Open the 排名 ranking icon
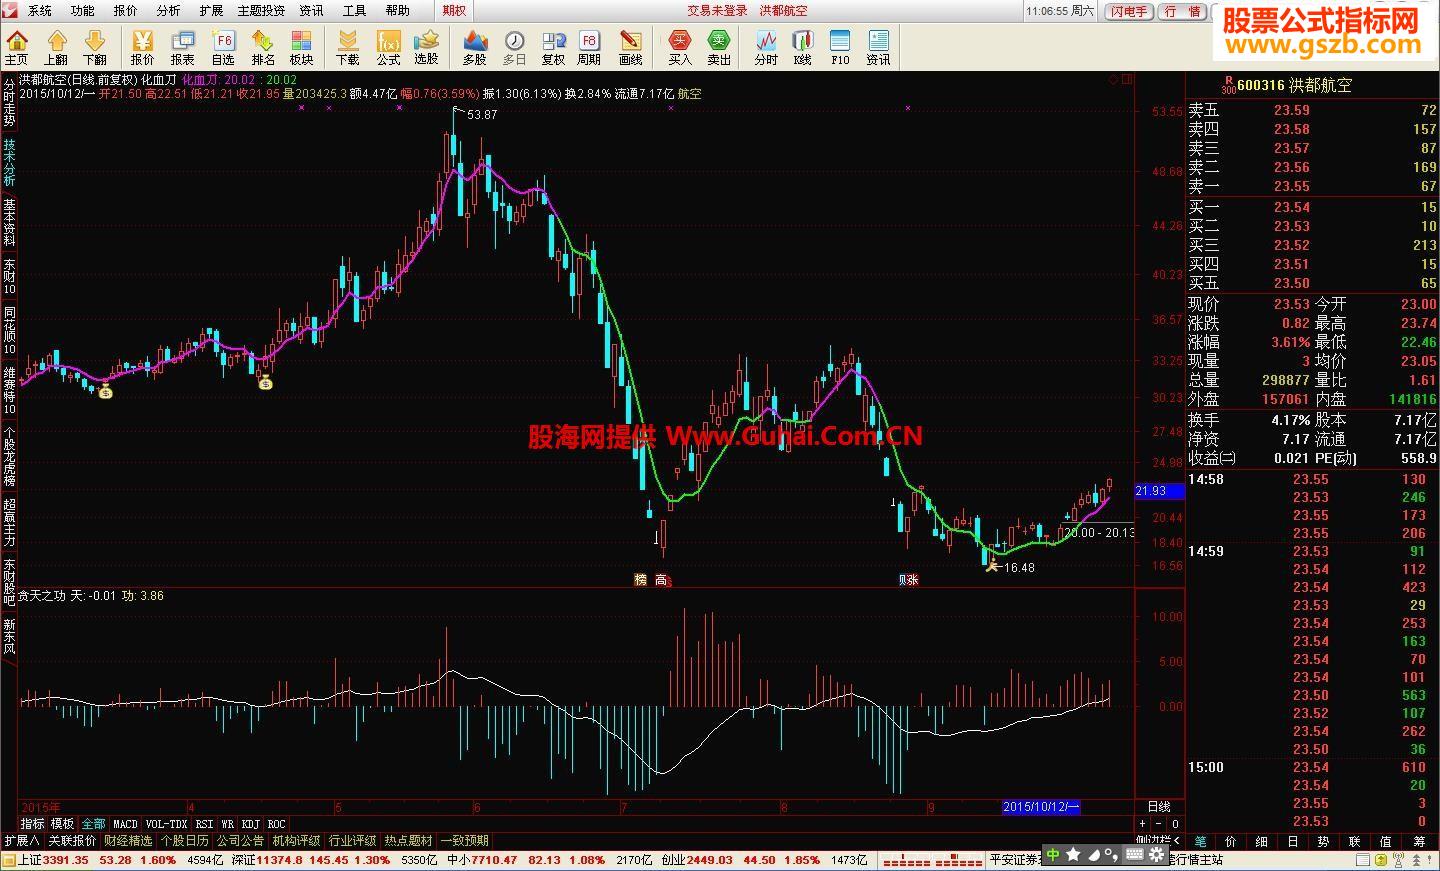 tap(263, 46)
